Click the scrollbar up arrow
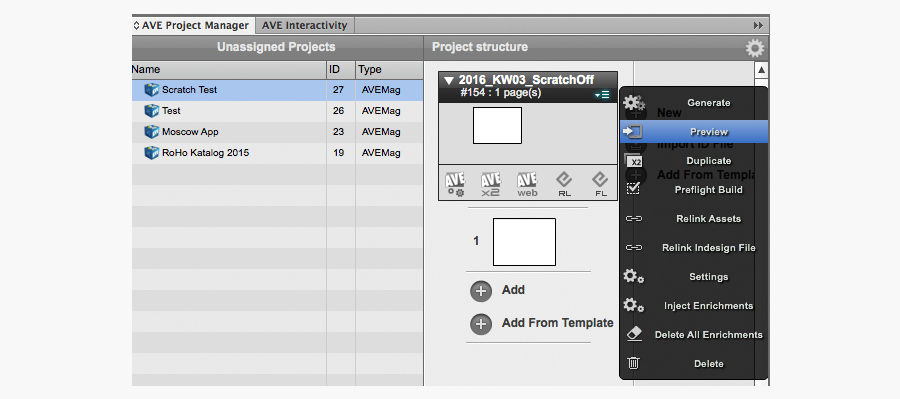Screen dimensions: 900x399 tap(761, 70)
